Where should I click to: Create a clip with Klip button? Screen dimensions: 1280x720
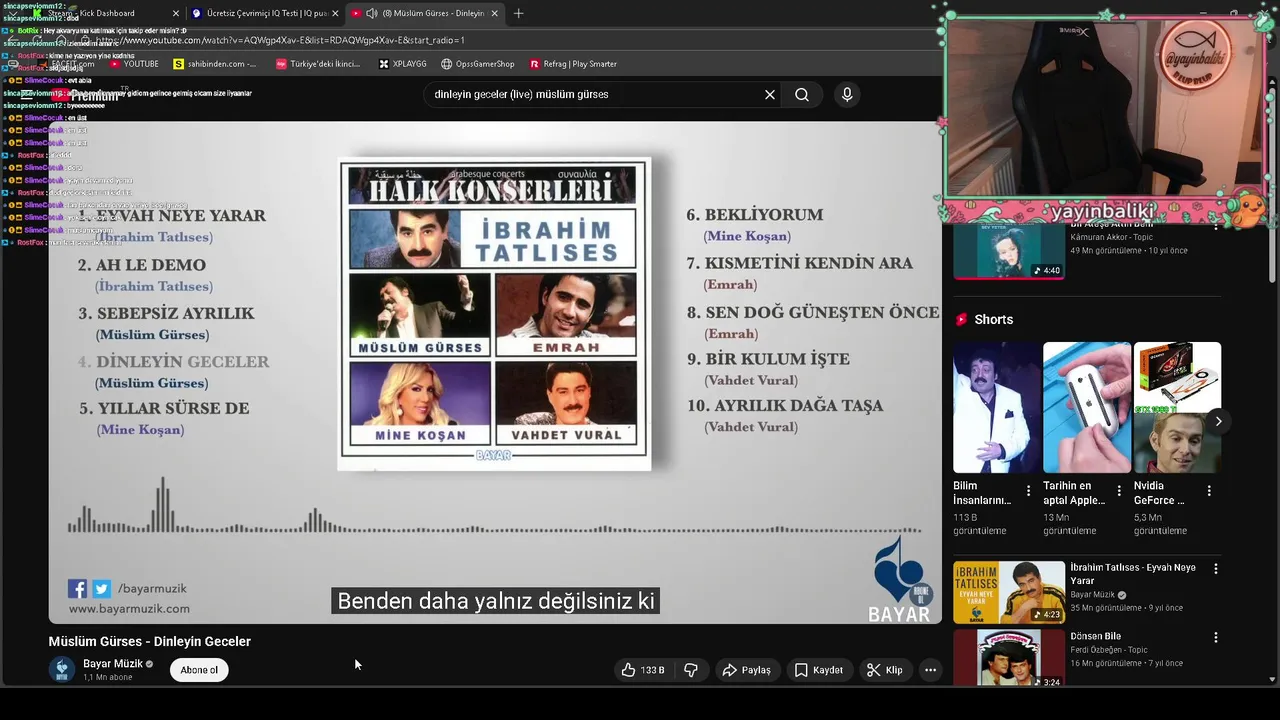click(x=884, y=670)
